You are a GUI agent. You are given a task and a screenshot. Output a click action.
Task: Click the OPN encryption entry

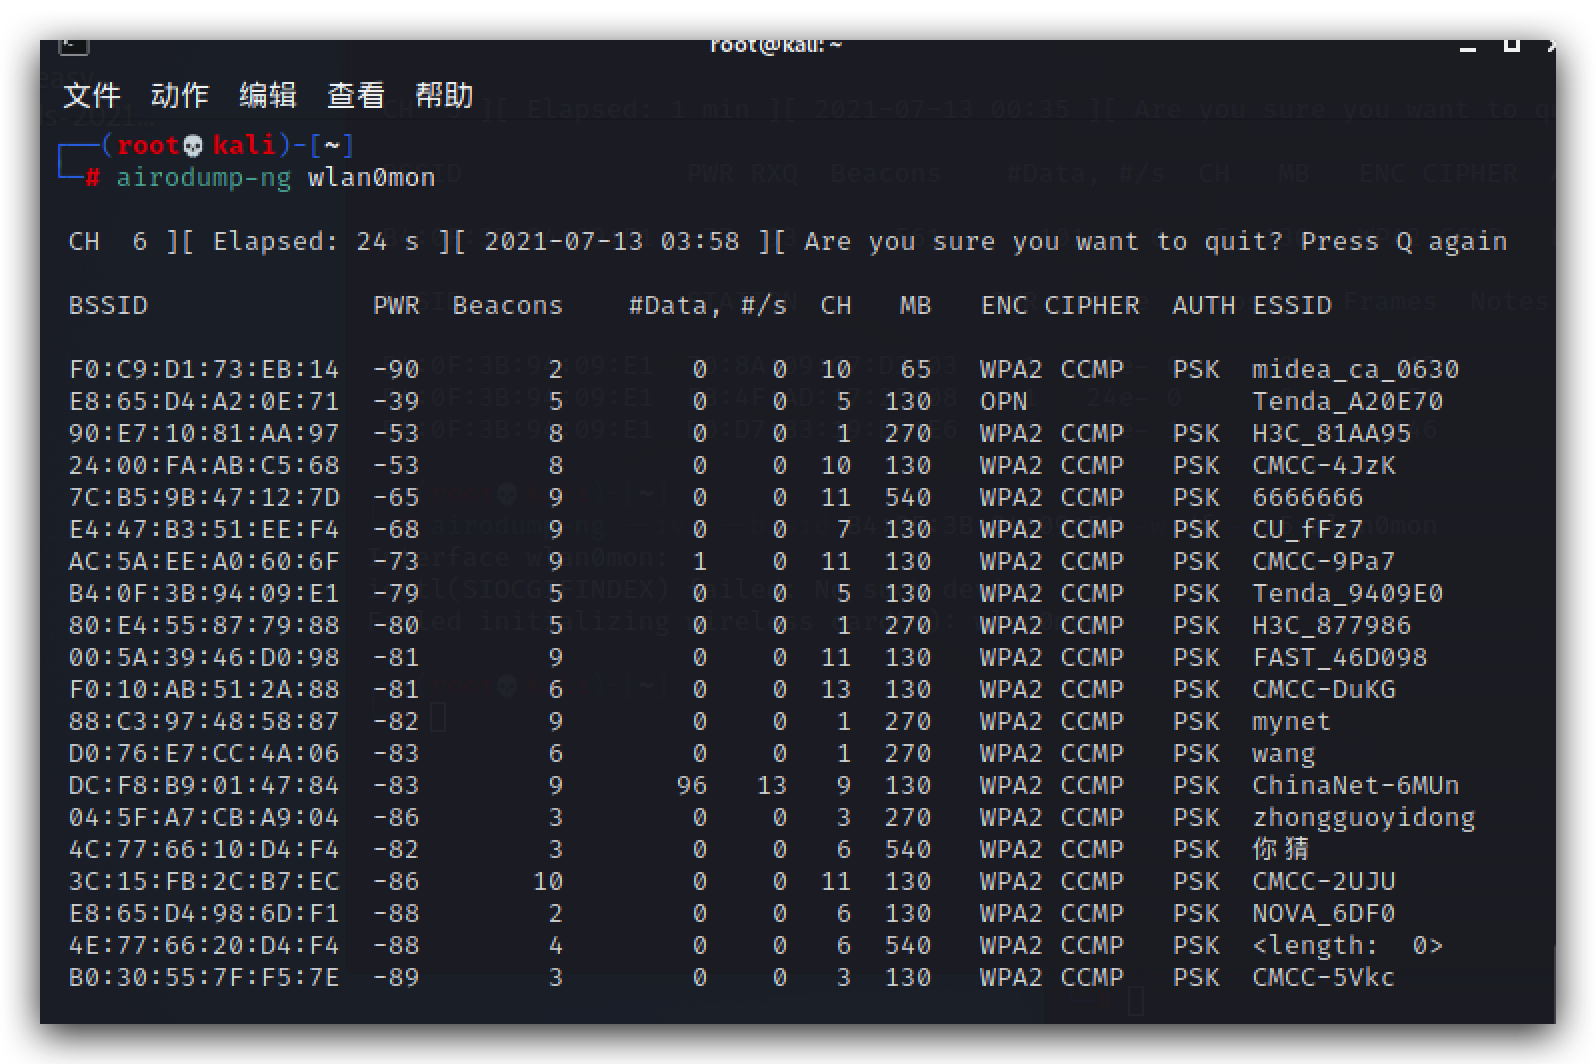pos(1004,402)
